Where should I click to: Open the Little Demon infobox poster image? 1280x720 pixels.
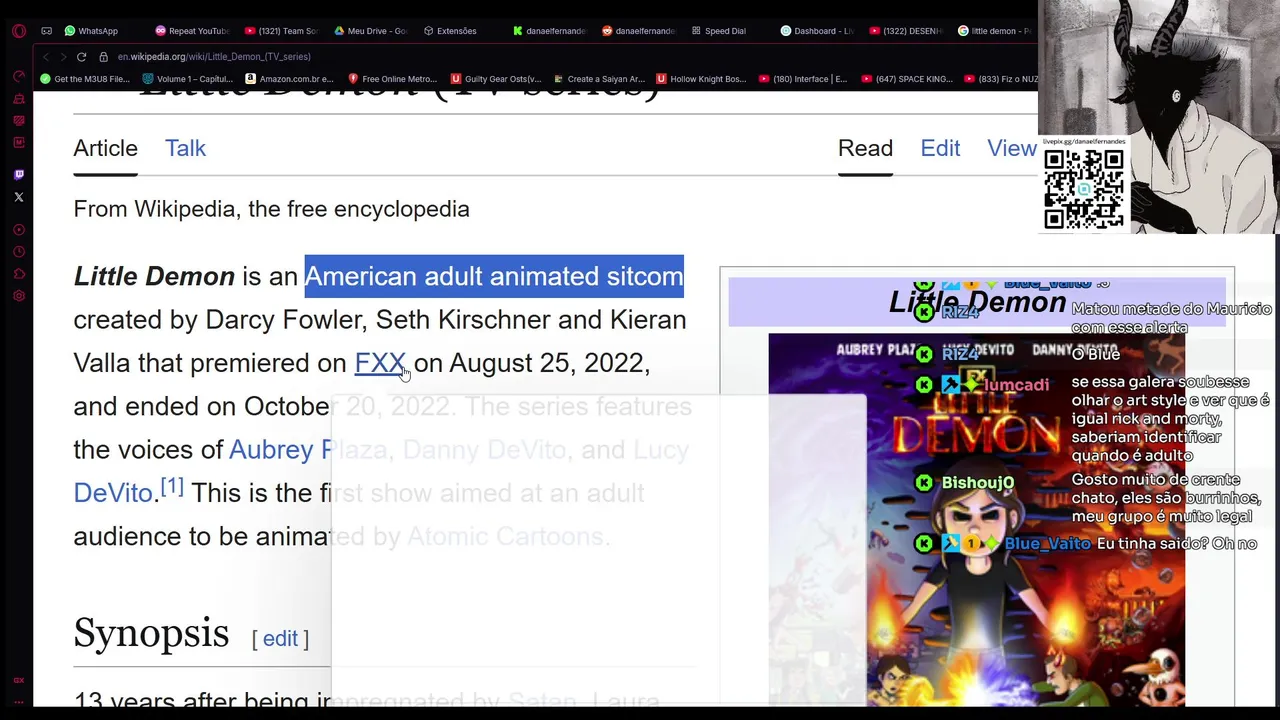click(976, 520)
